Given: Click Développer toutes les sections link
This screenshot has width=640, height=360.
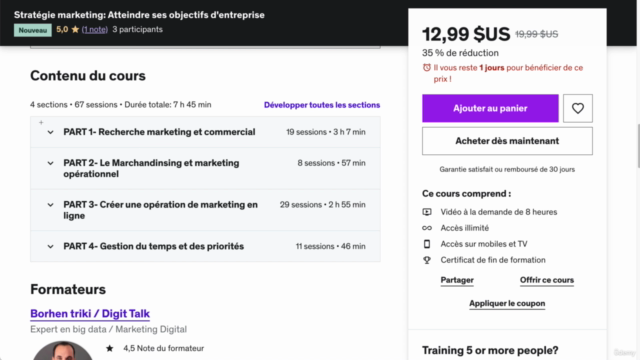Looking at the screenshot, I should point(322,105).
